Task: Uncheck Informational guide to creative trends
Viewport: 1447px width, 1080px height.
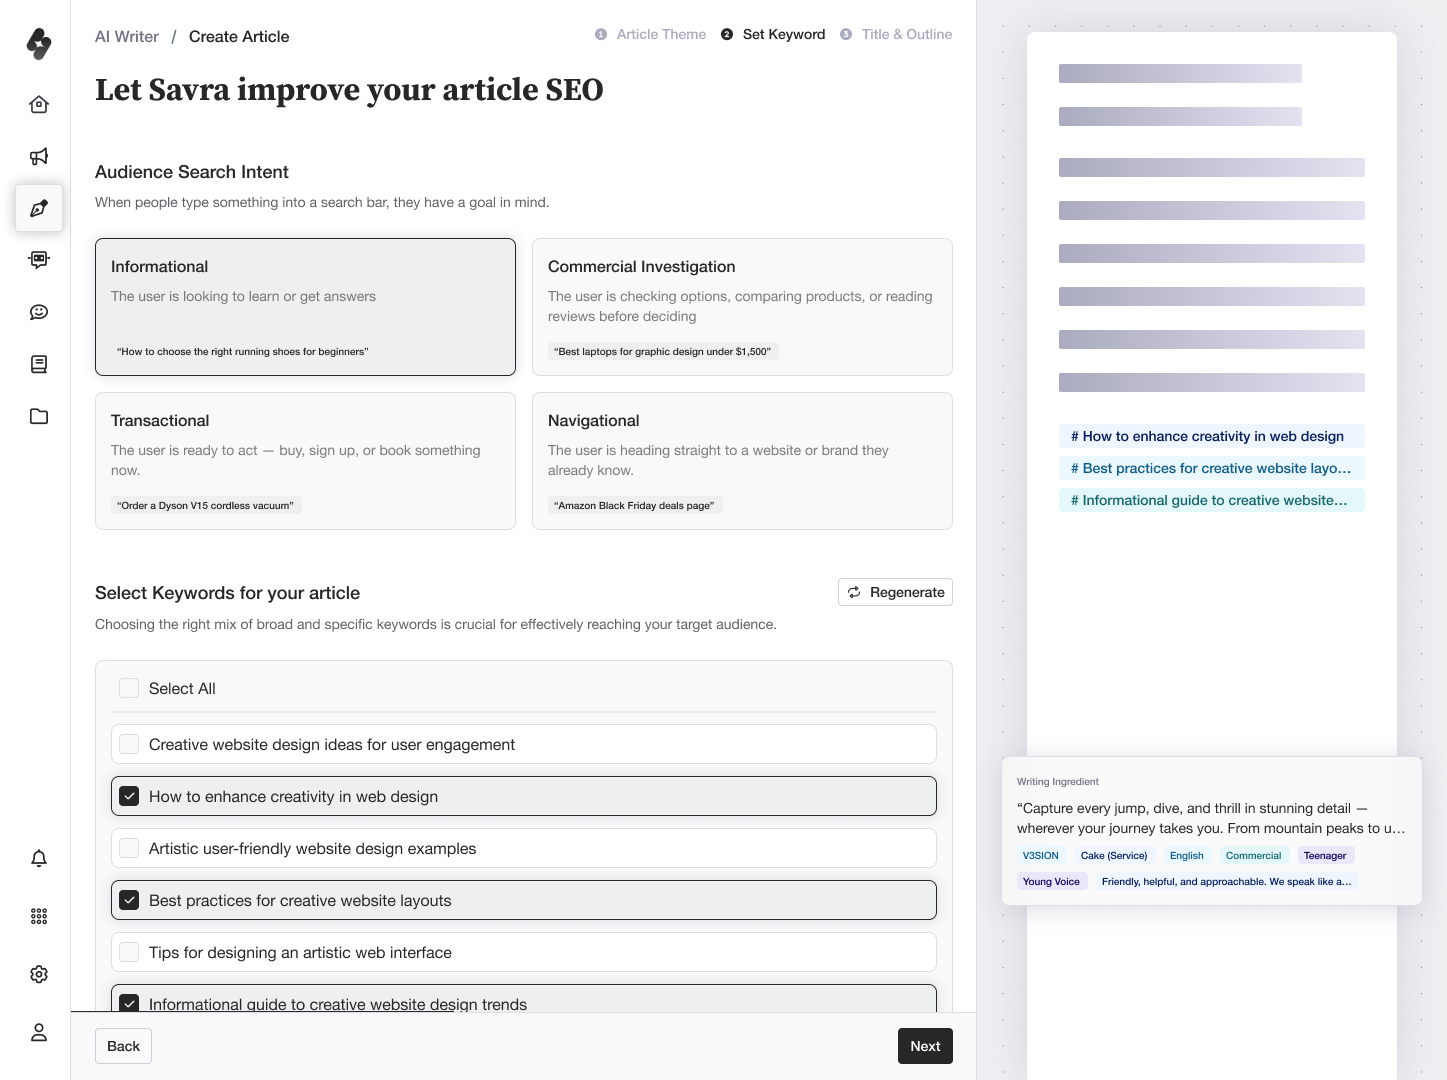Action: coord(129,1003)
